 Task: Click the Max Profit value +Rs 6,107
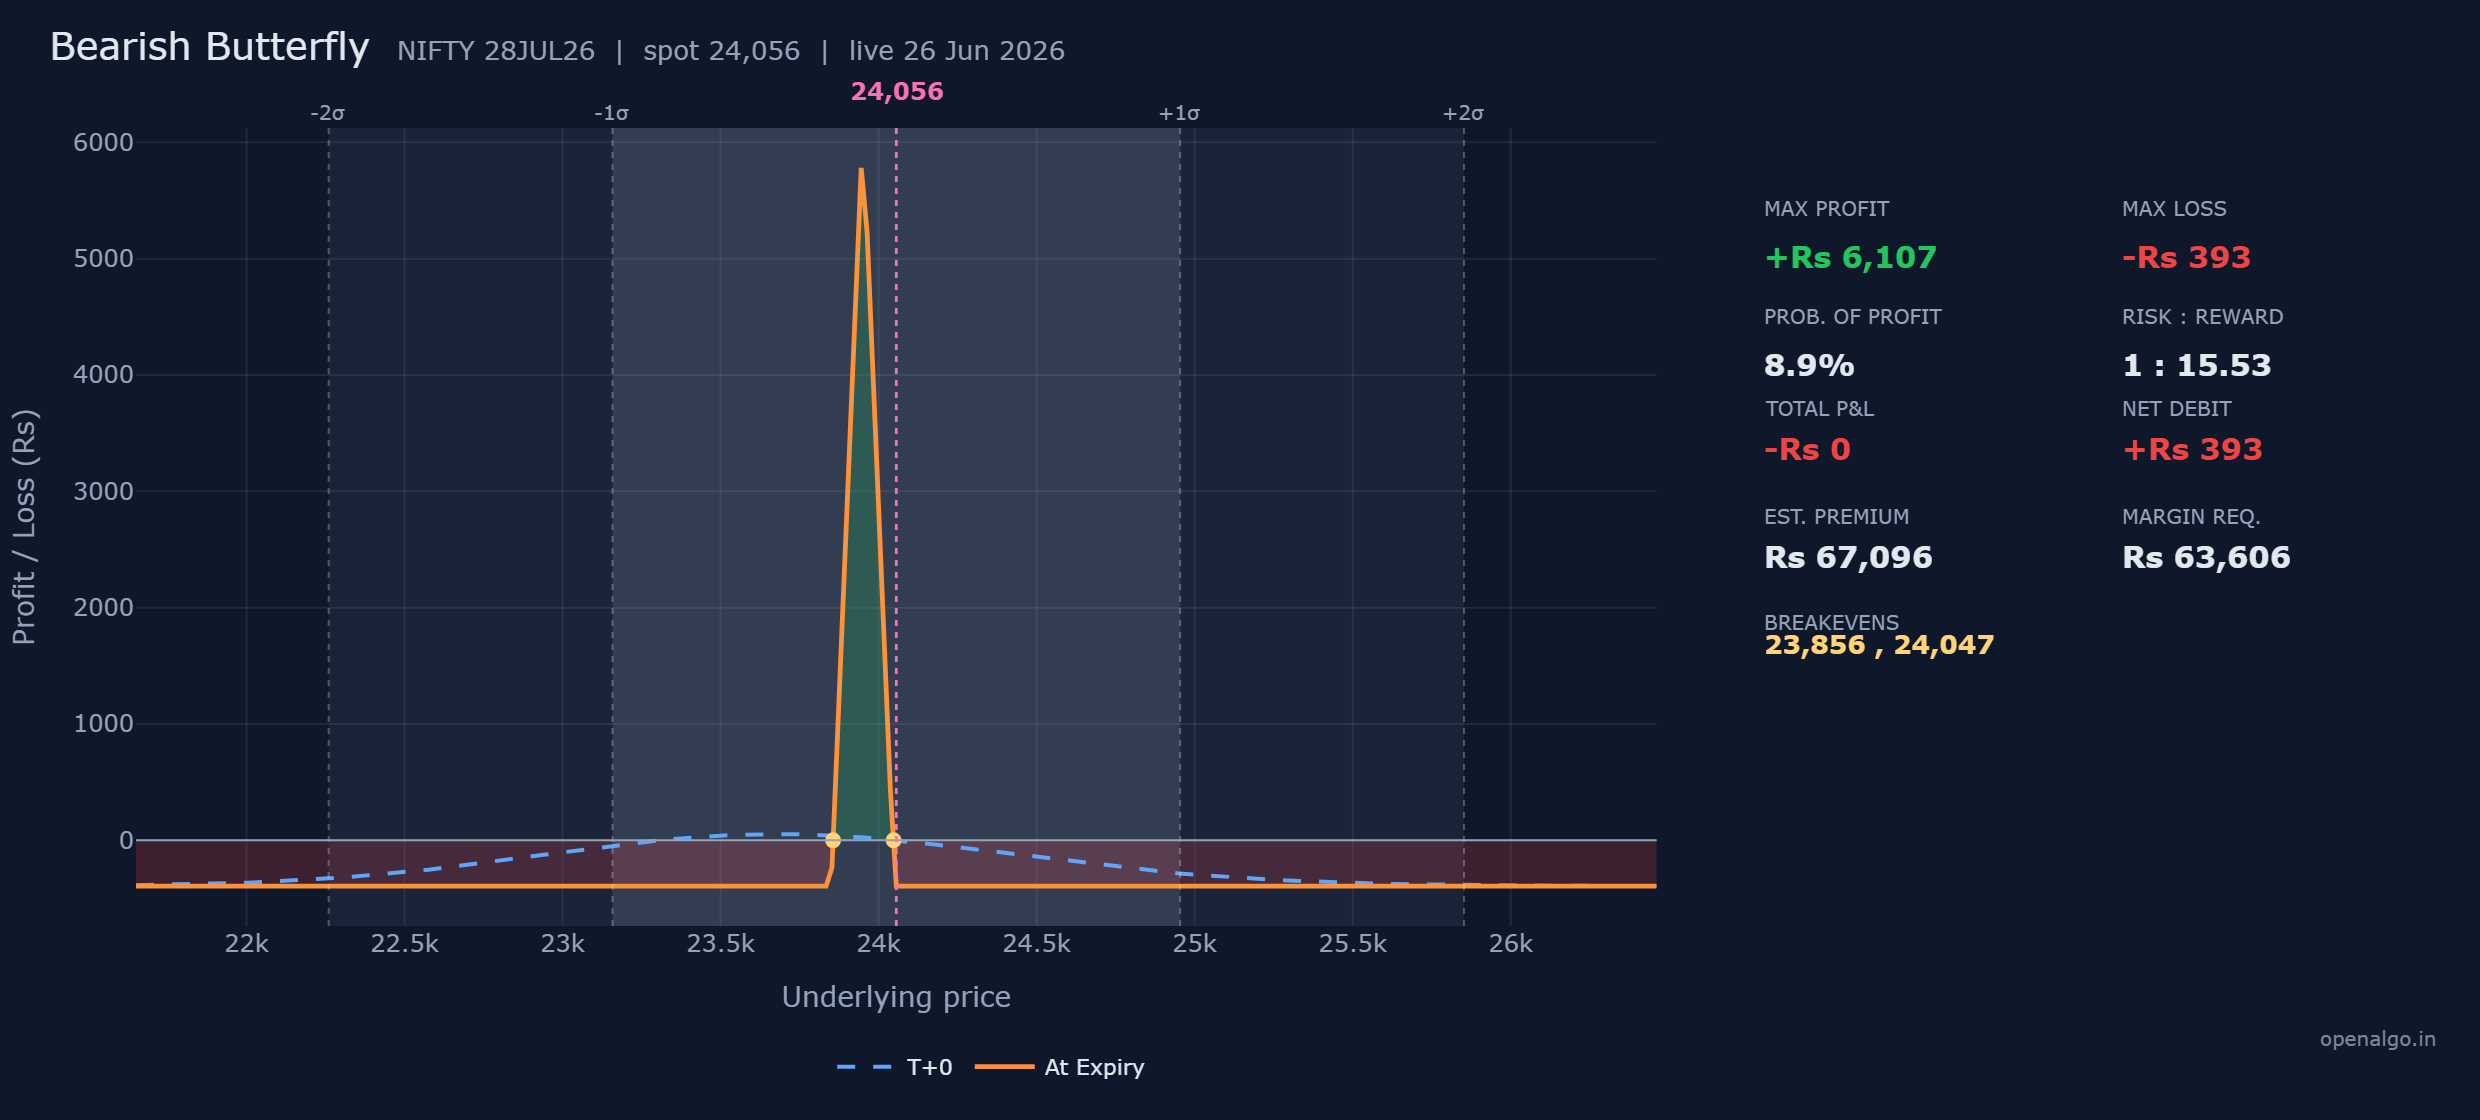click(x=1851, y=257)
